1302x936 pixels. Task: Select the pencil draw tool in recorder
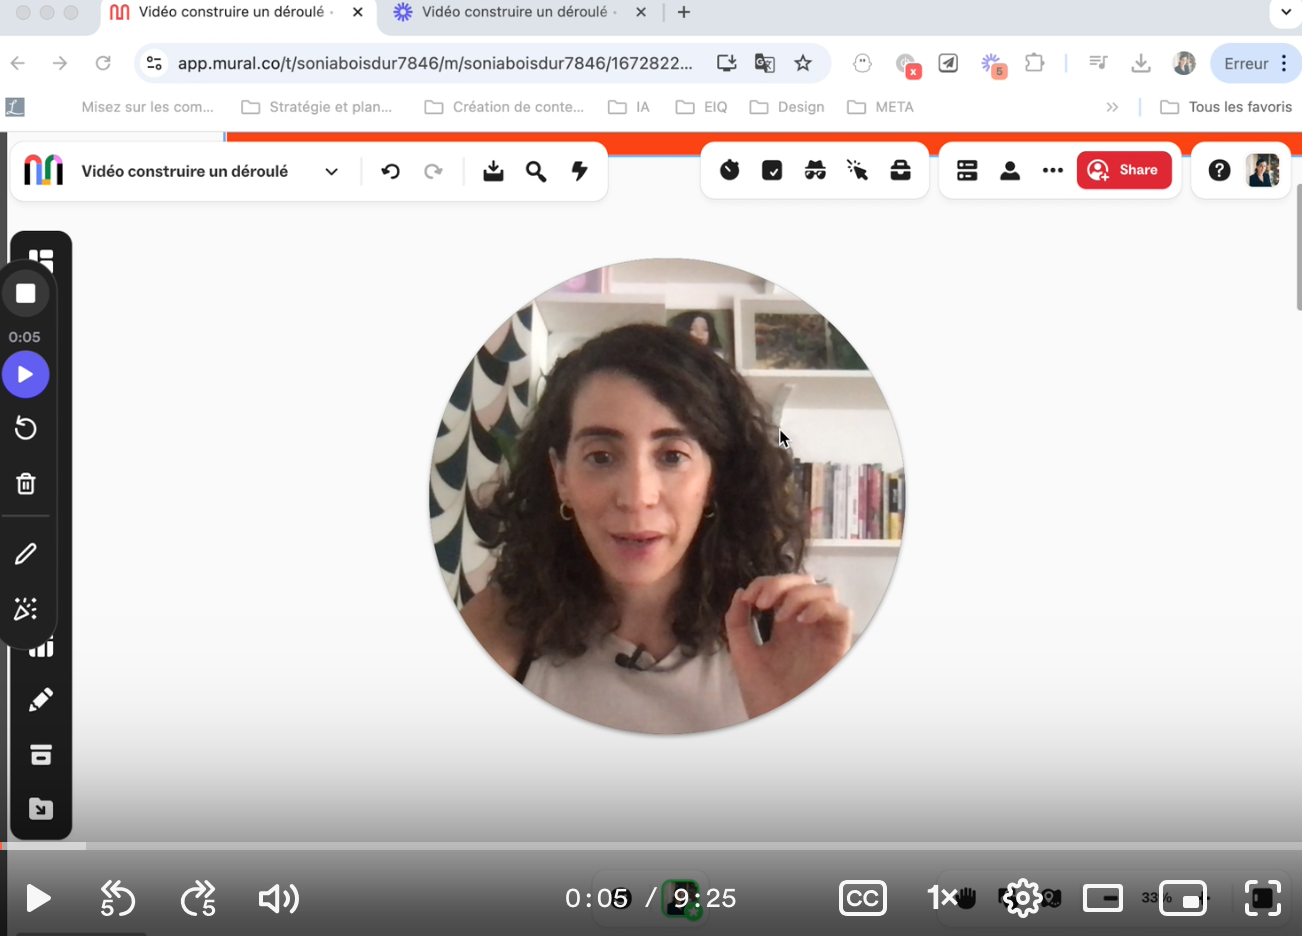pos(26,554)
